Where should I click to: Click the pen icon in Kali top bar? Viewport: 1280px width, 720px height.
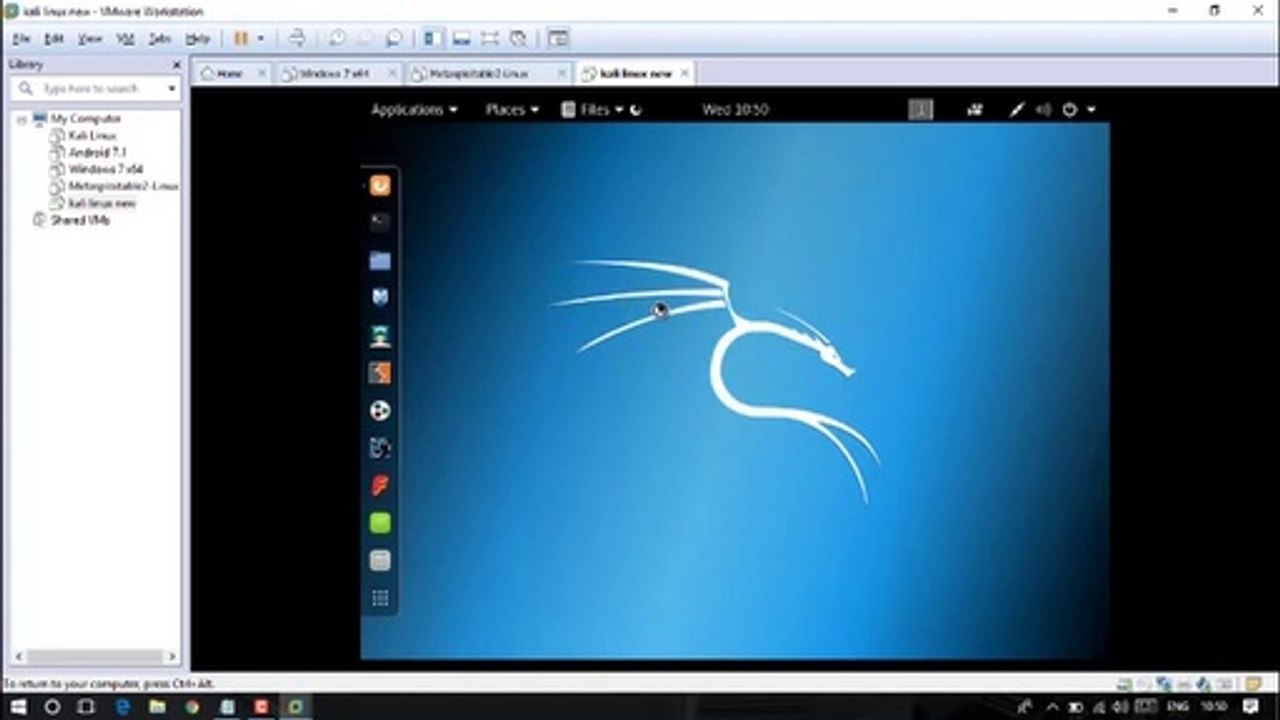[x=1017, y=110]
